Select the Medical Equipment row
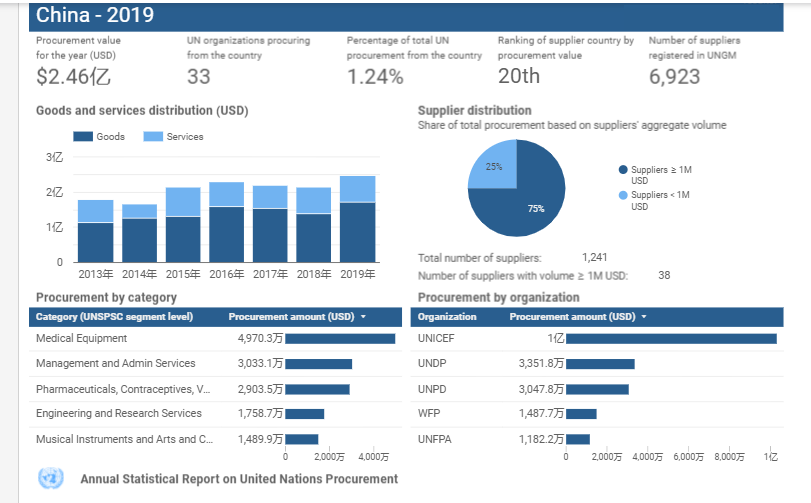811x503 pixels. tap(215, 339)
